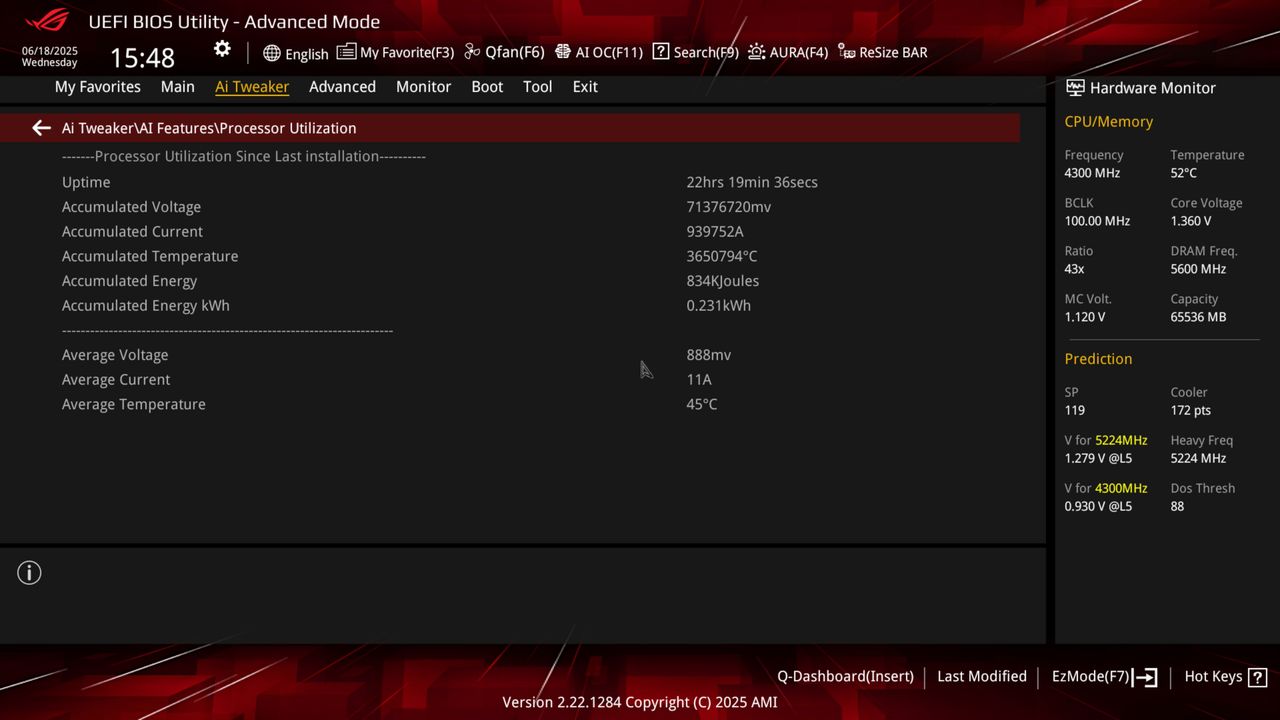This screenshot has width=1280, height=720.
Task: Open AURA lighting control
Action: point(788,52)
